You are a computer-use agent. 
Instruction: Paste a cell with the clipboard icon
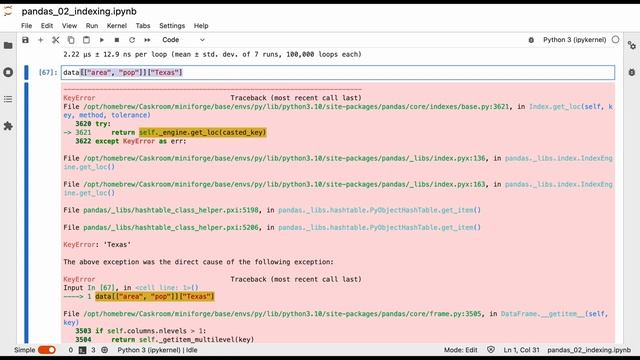(x=86, y=40)
